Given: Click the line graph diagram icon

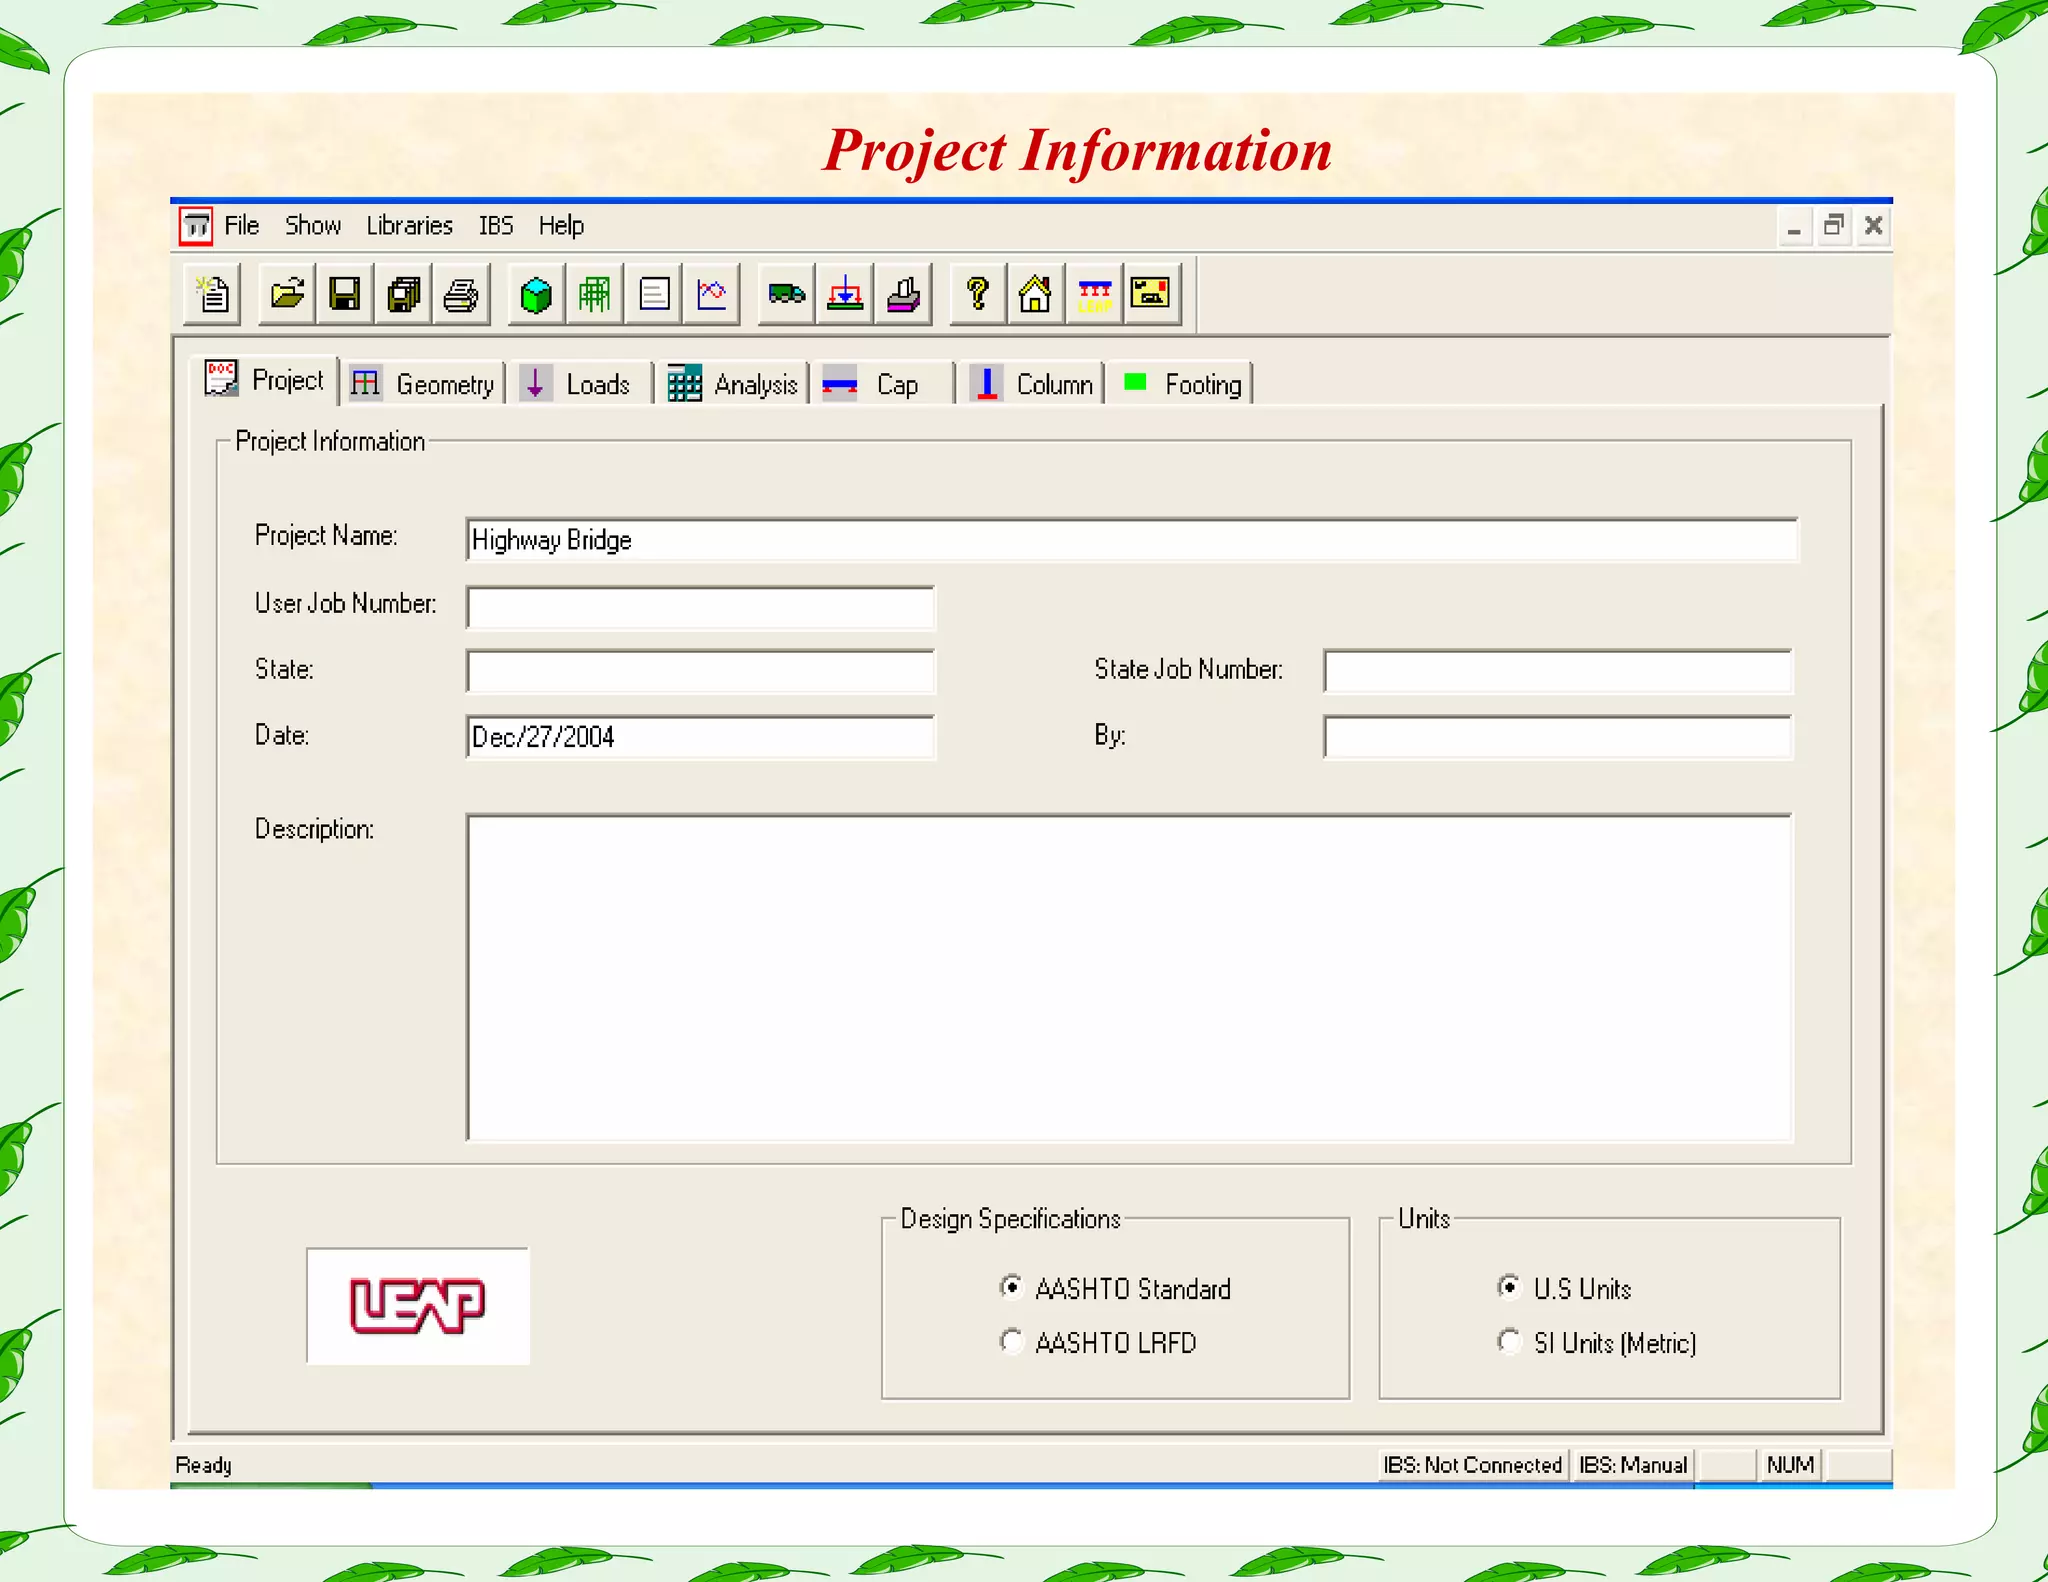Looking at the screenshot, I should (711, 295).
